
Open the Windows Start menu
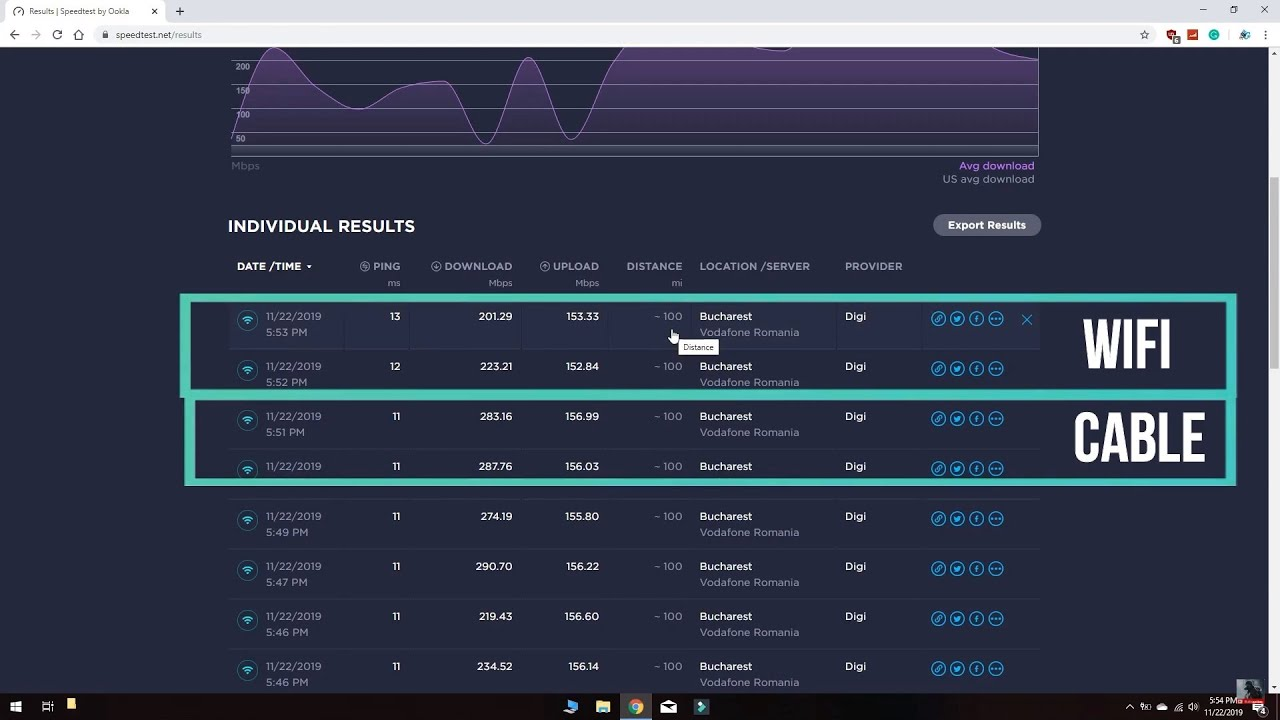pos(16,707)
